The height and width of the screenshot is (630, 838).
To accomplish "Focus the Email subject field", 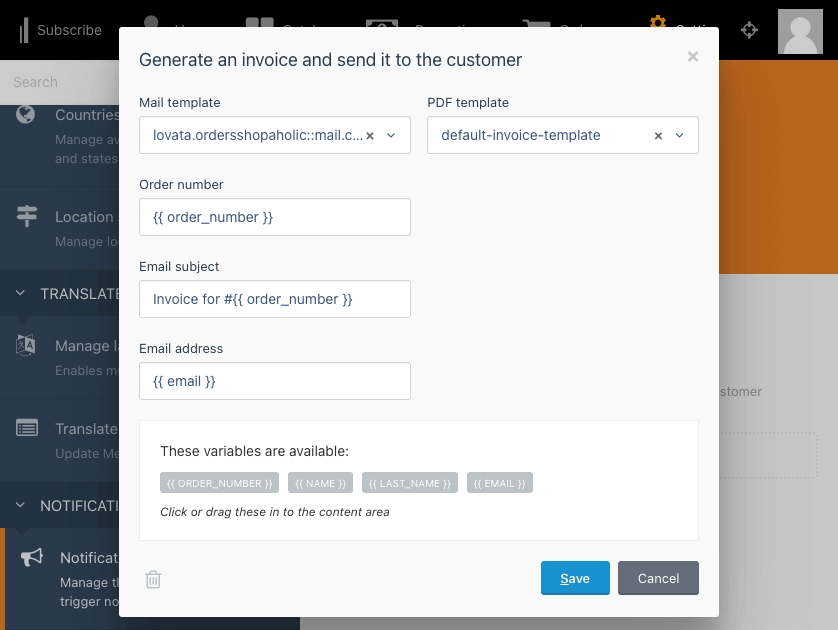I will tap(275, 299).
